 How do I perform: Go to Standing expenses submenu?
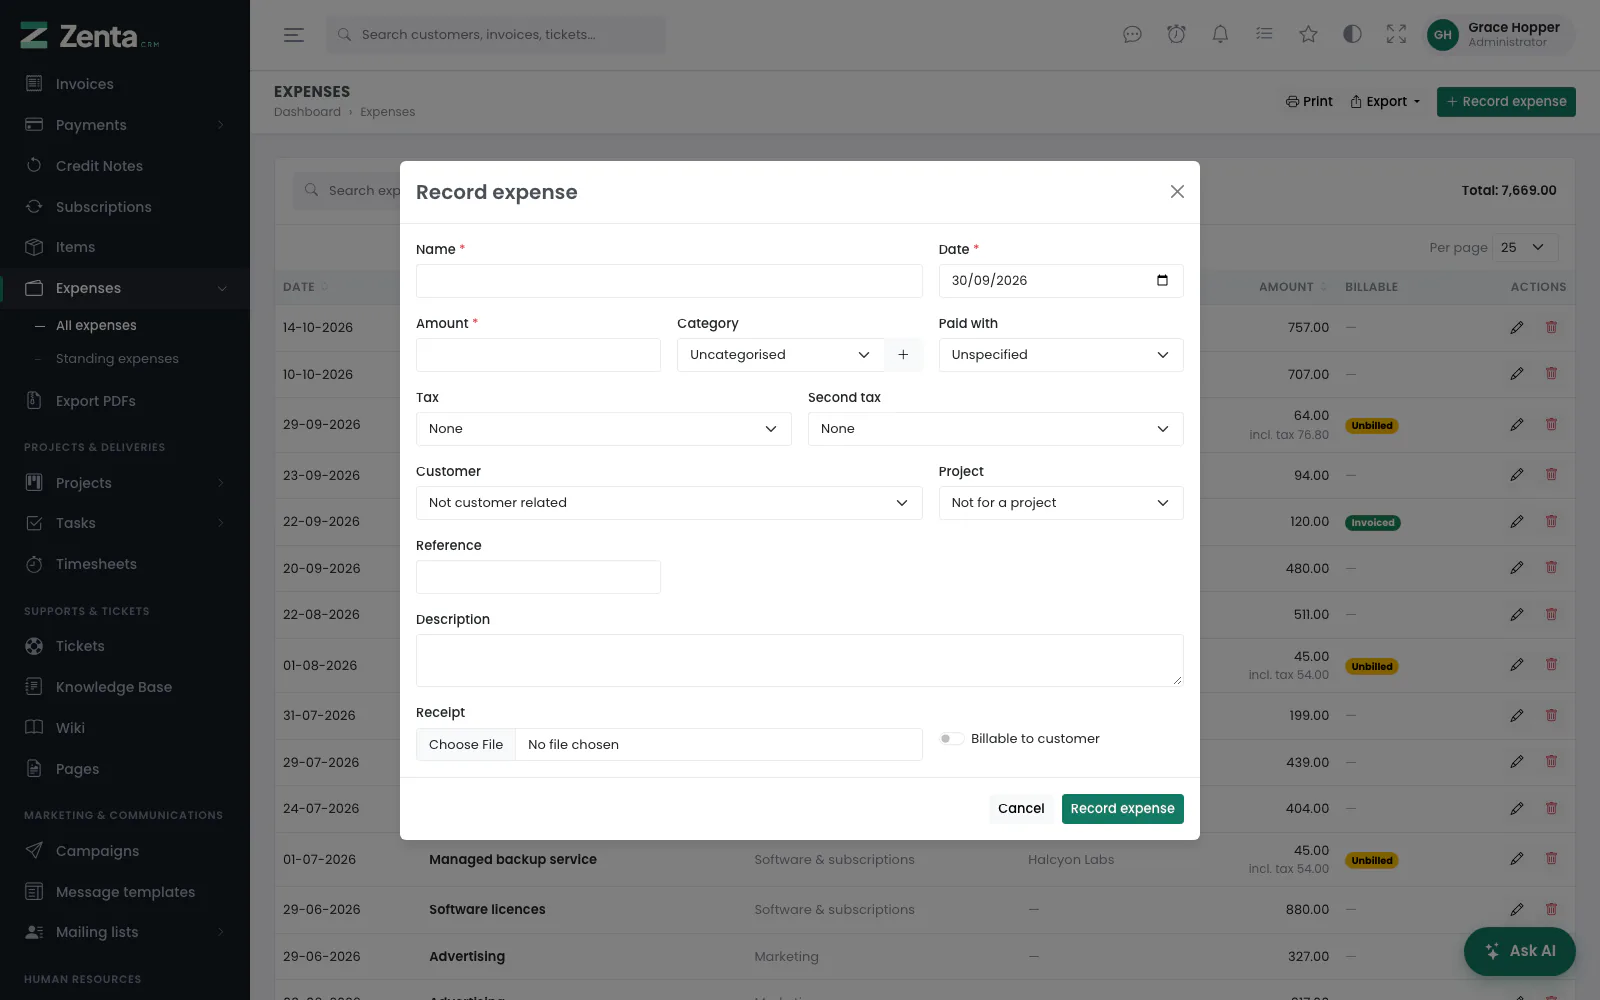[x=117, y=359]
